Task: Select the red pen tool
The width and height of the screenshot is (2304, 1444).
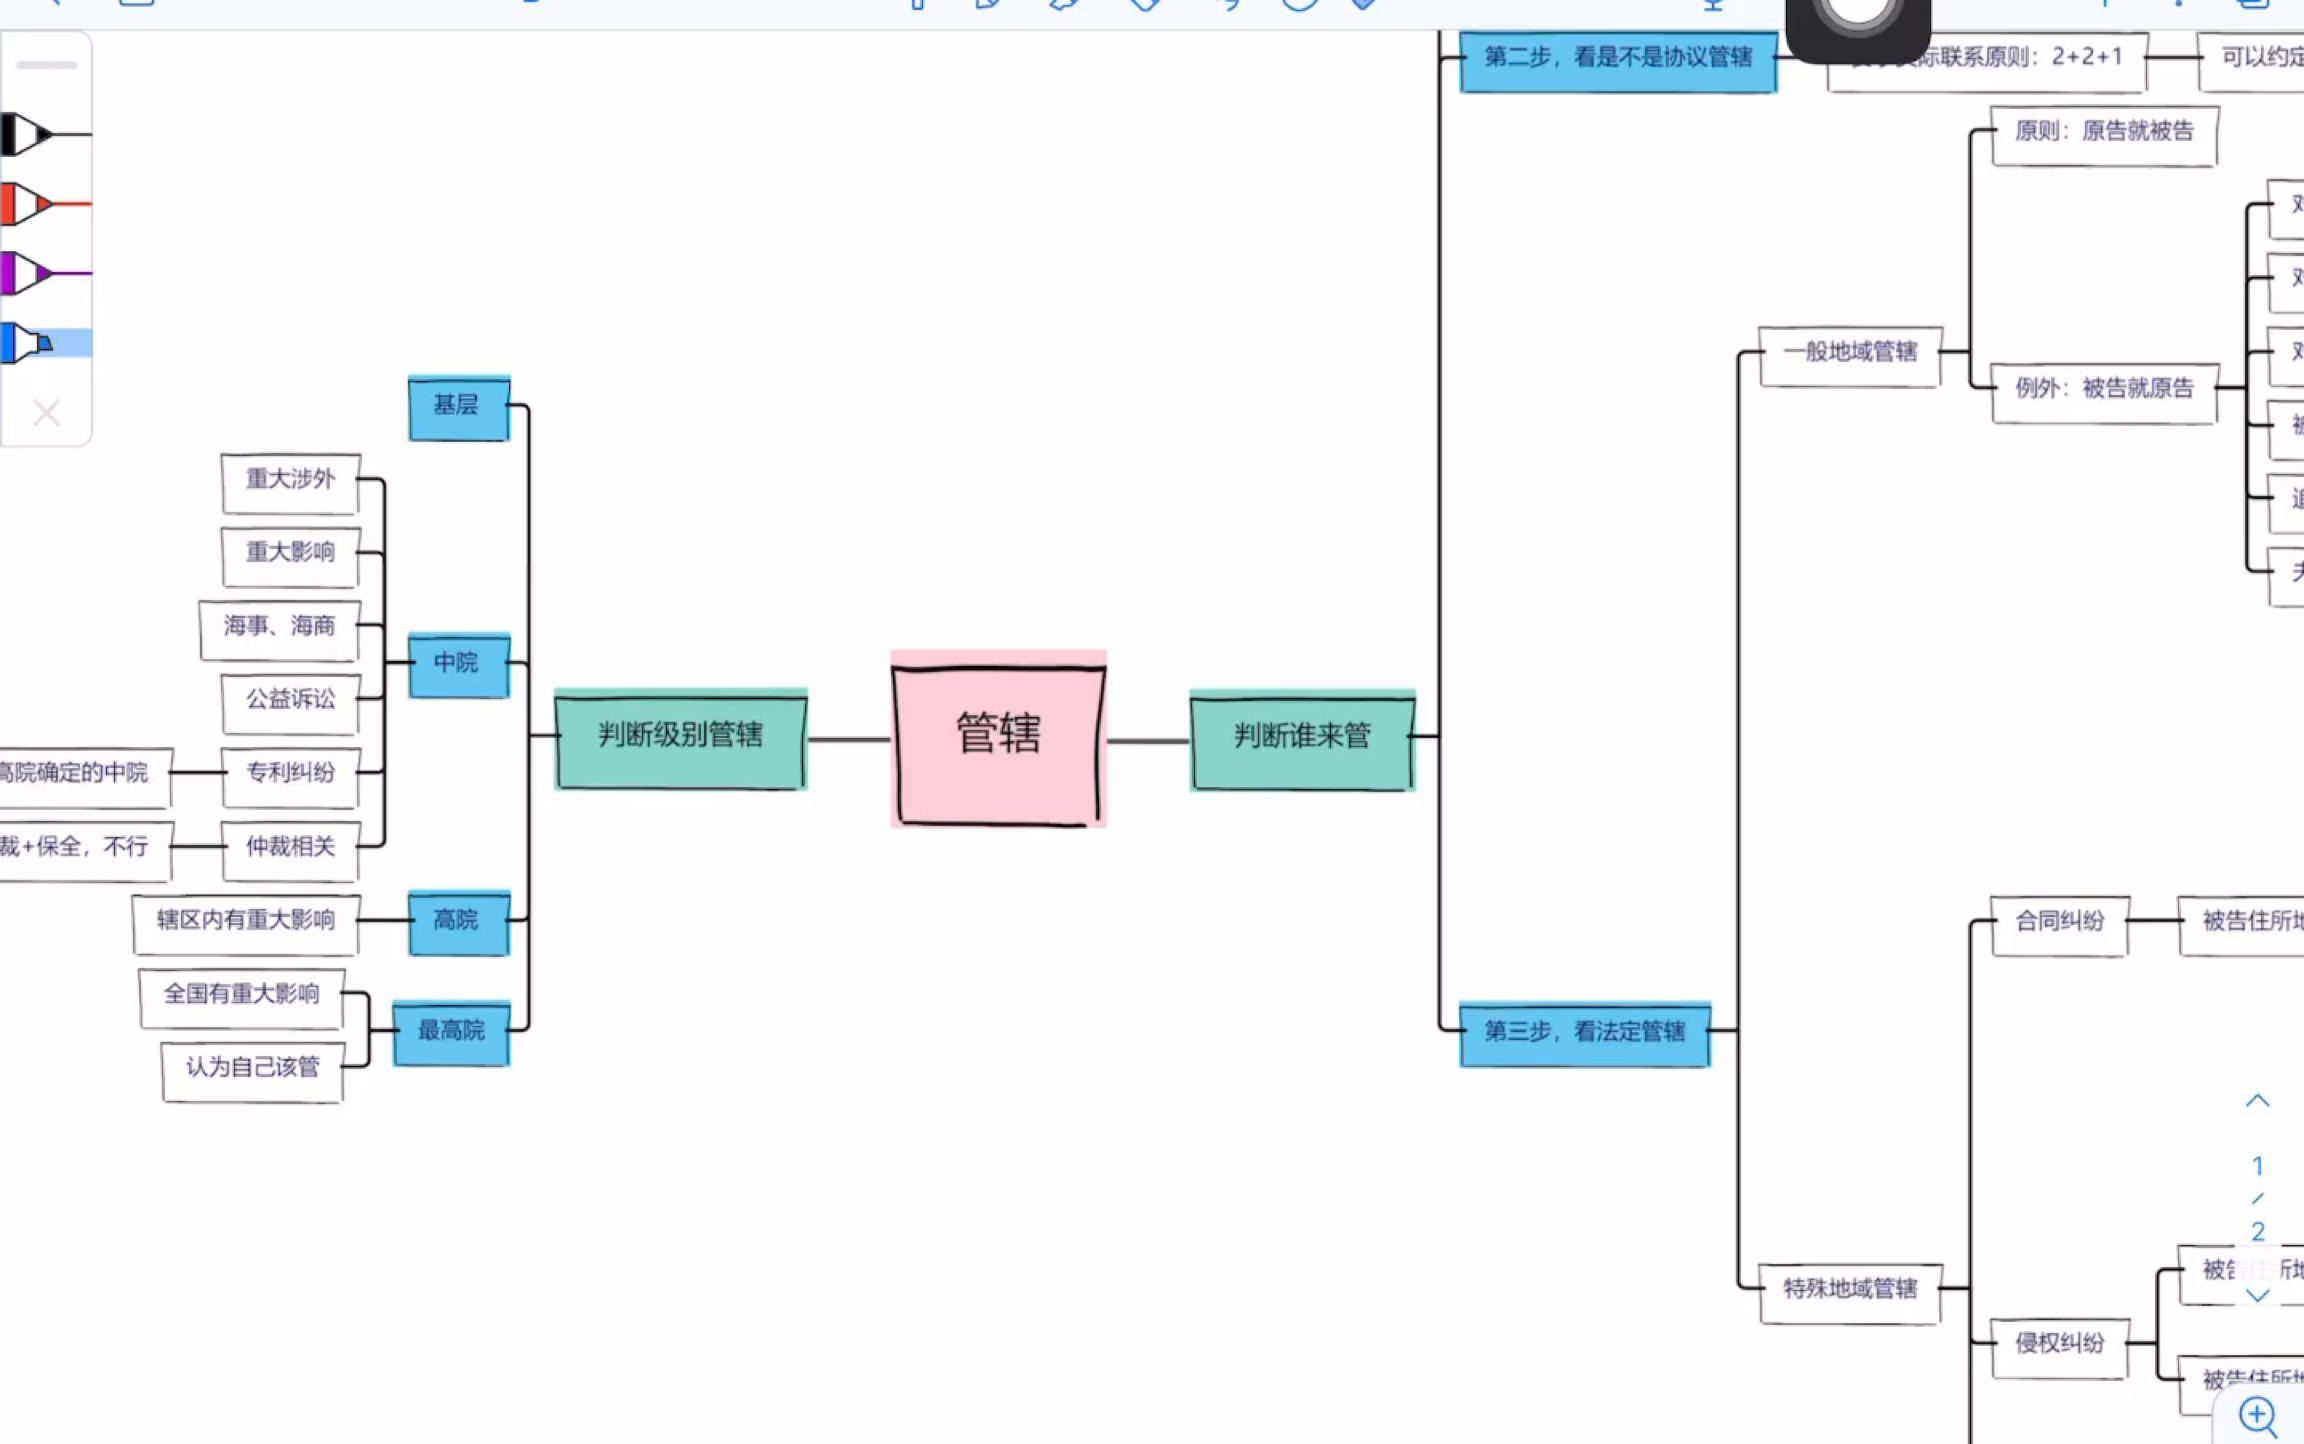Action: coord(45,204)
